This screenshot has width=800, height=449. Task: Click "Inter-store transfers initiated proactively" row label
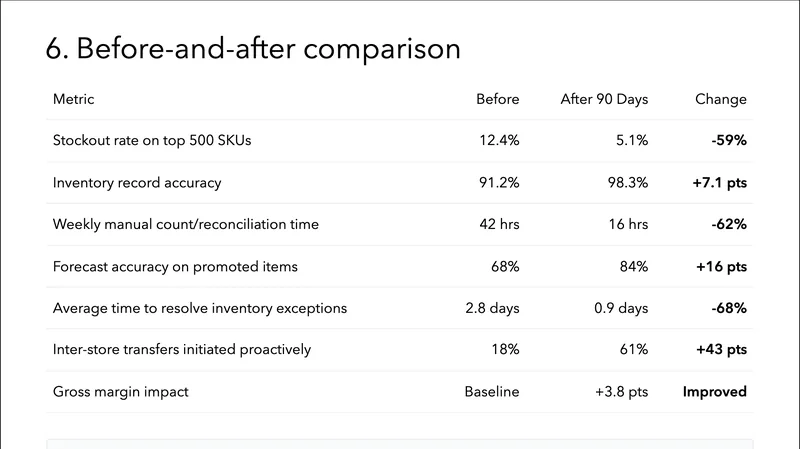pos(182,350)
